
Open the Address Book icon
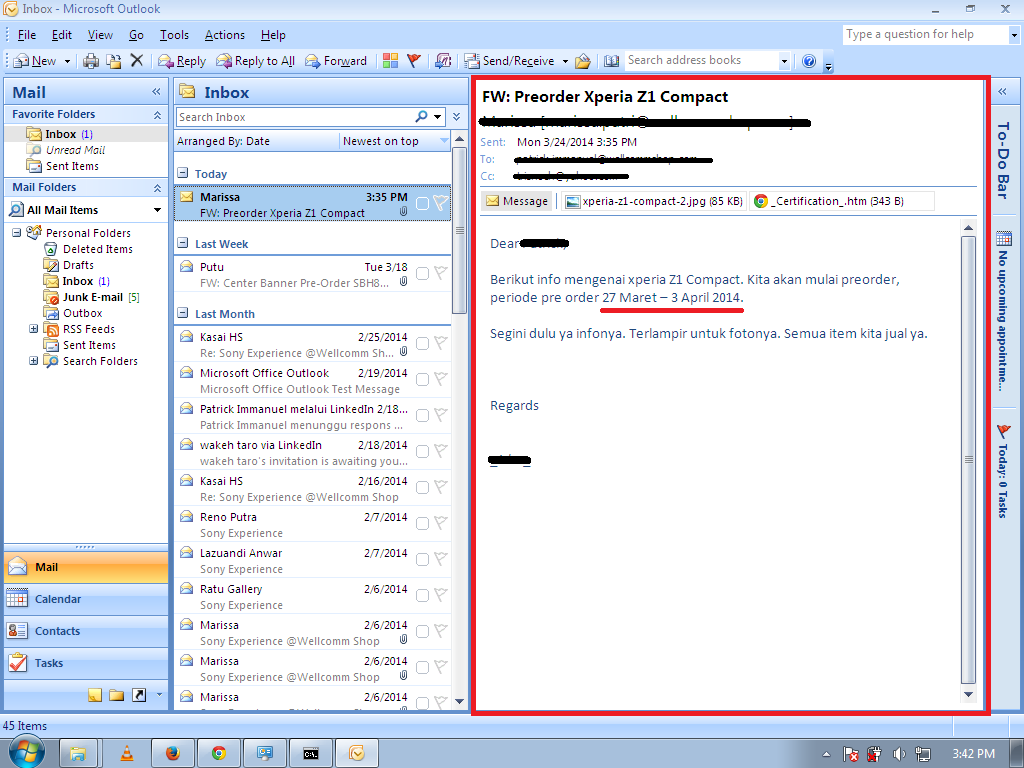pos(611,61)
